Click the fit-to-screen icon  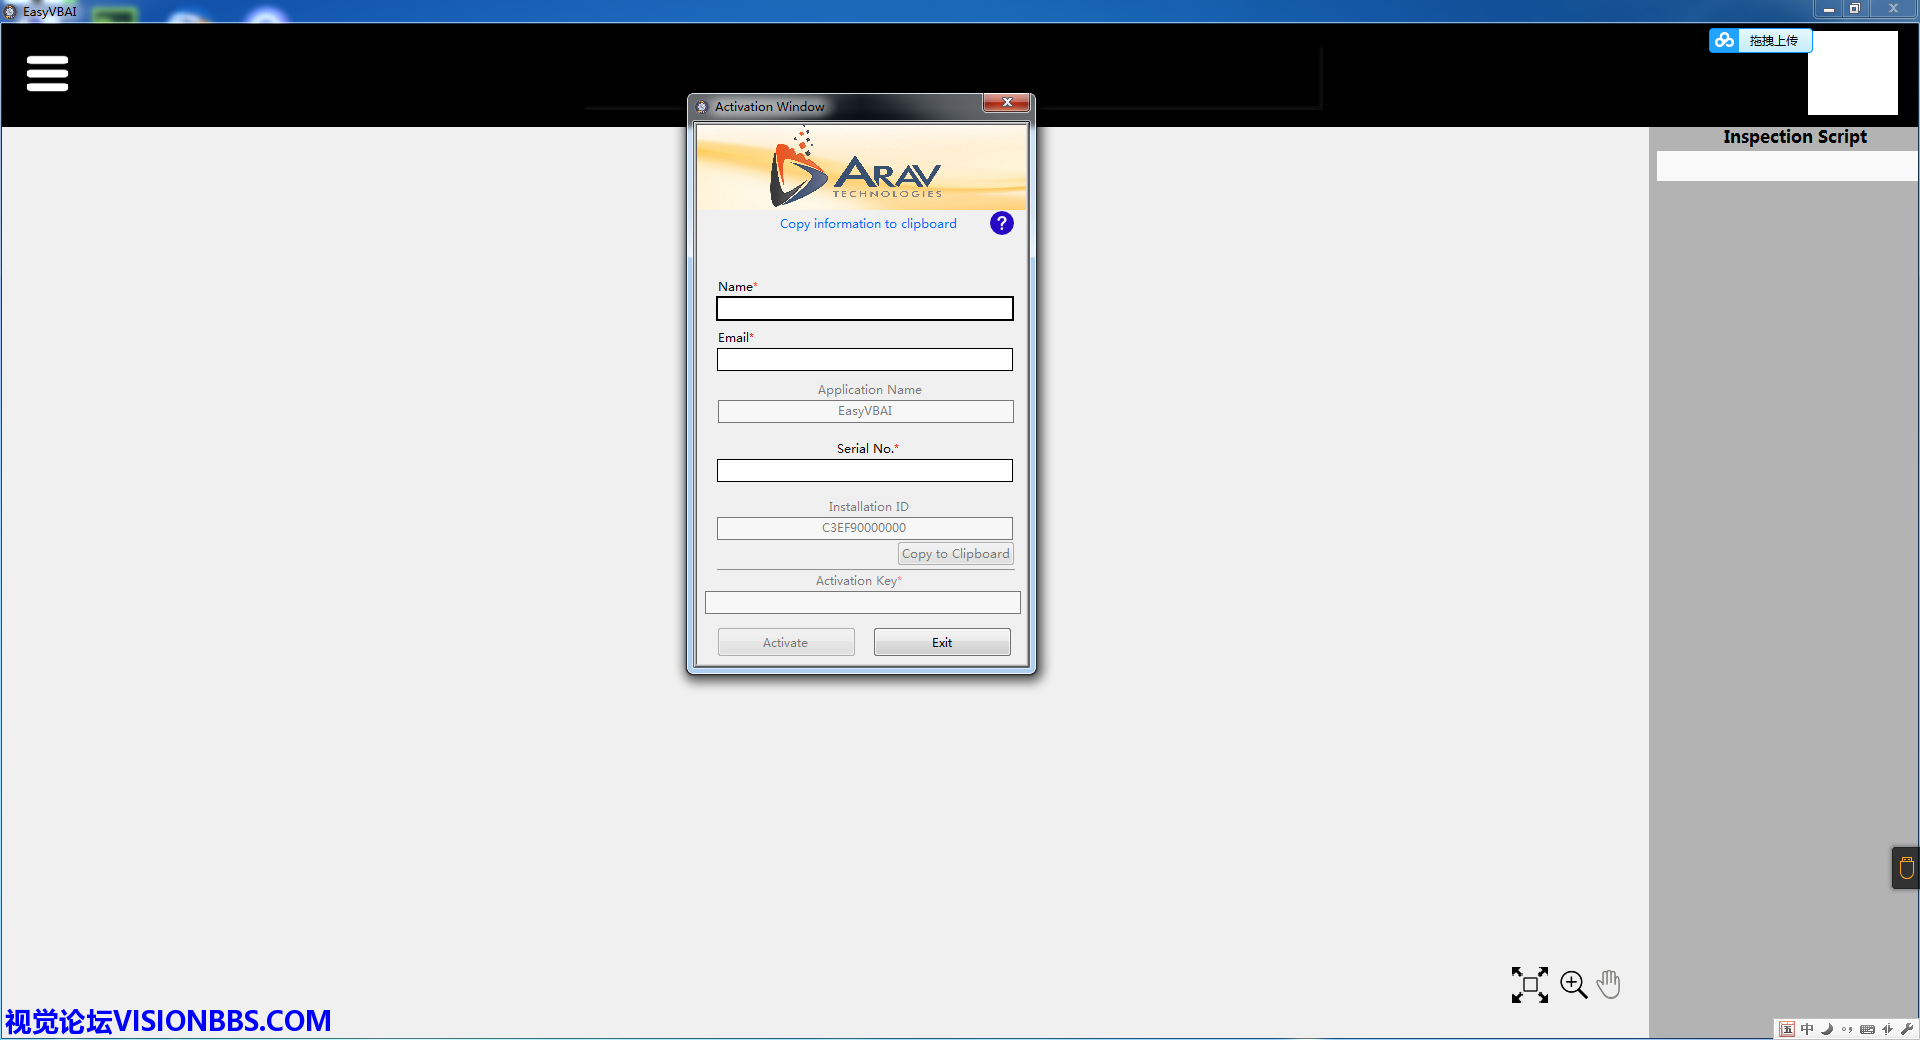point(1529,985)
